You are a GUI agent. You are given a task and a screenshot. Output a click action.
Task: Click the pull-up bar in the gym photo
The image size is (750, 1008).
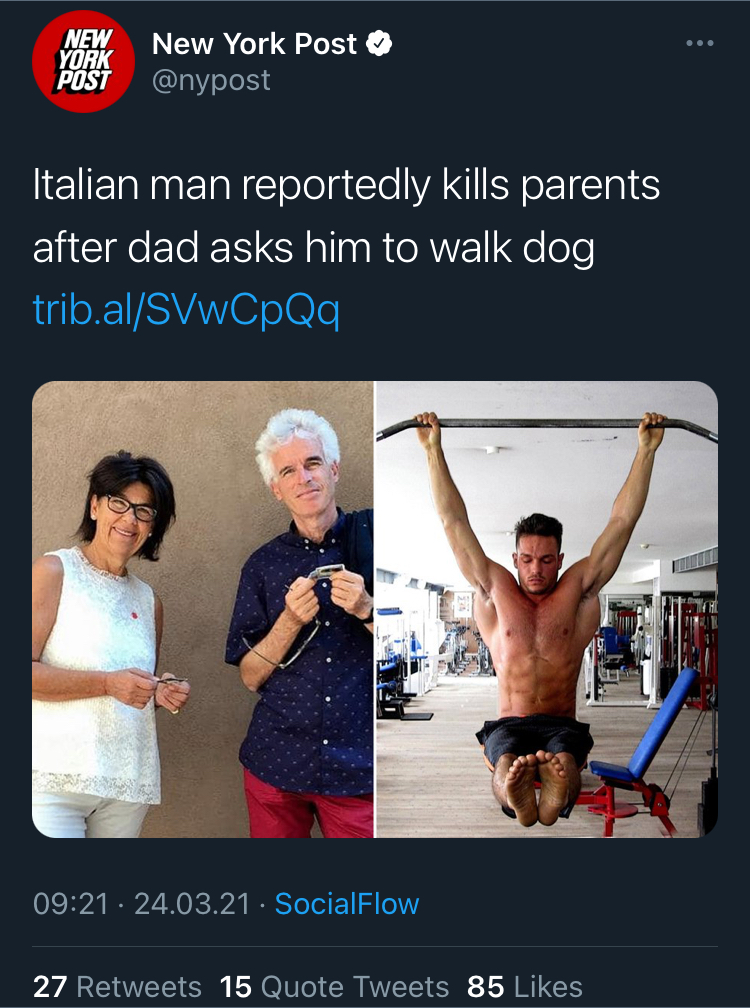[x=547, y=424]
